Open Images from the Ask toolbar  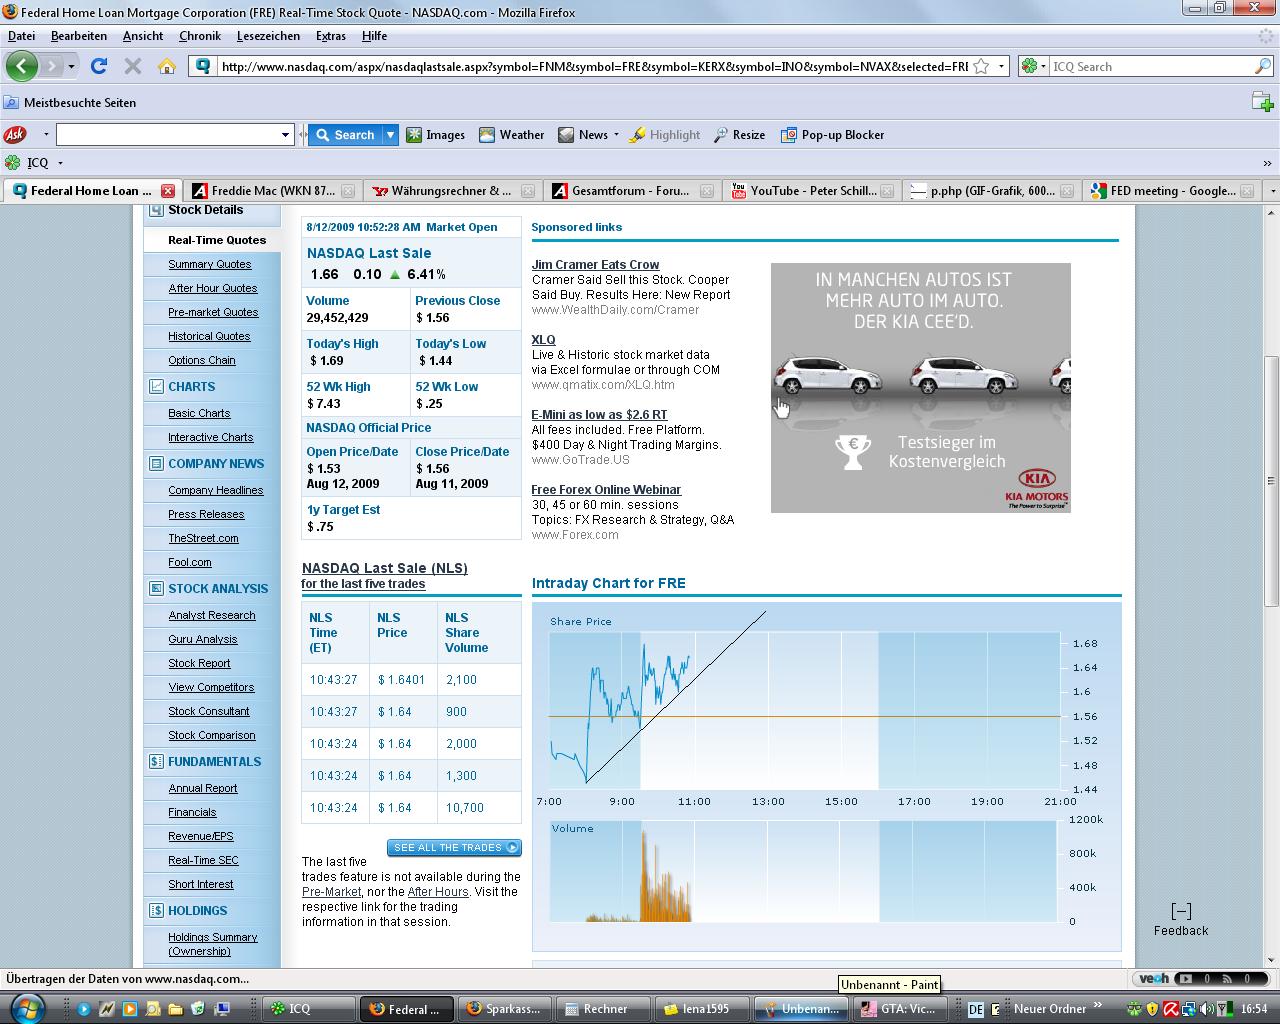435,135
